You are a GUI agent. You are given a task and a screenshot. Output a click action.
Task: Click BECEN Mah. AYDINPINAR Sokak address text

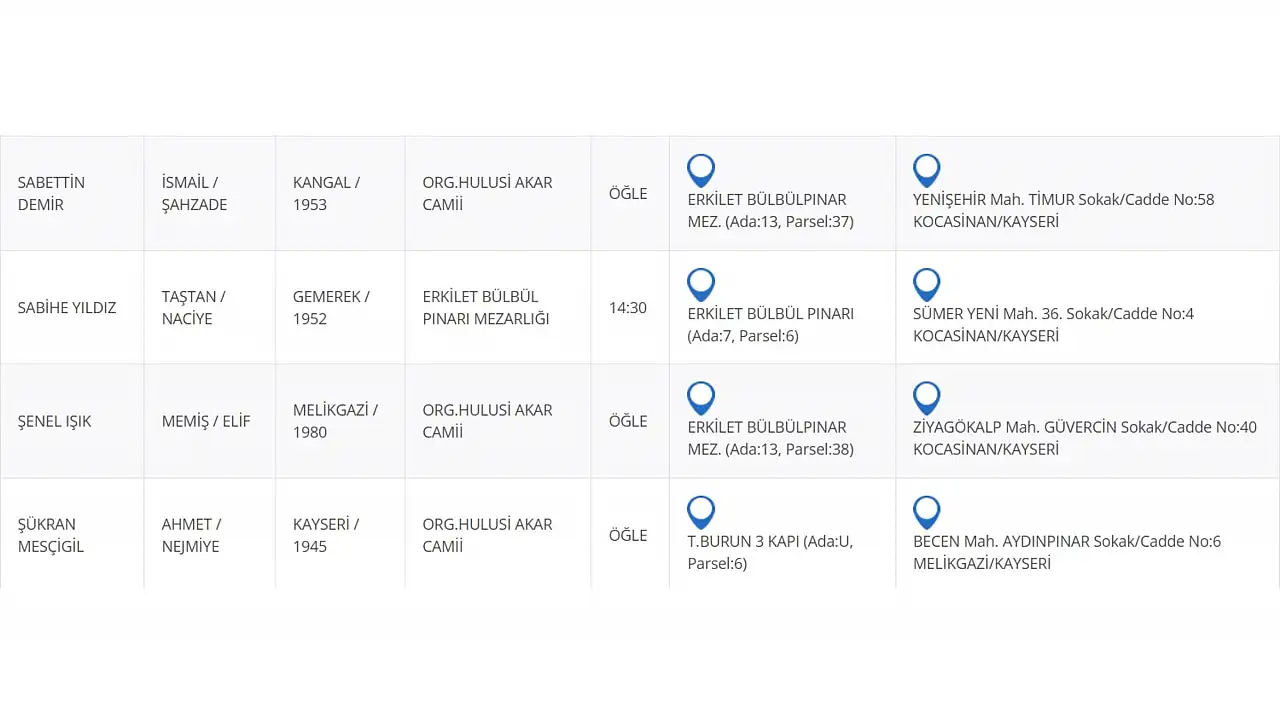click(1066, 552)
